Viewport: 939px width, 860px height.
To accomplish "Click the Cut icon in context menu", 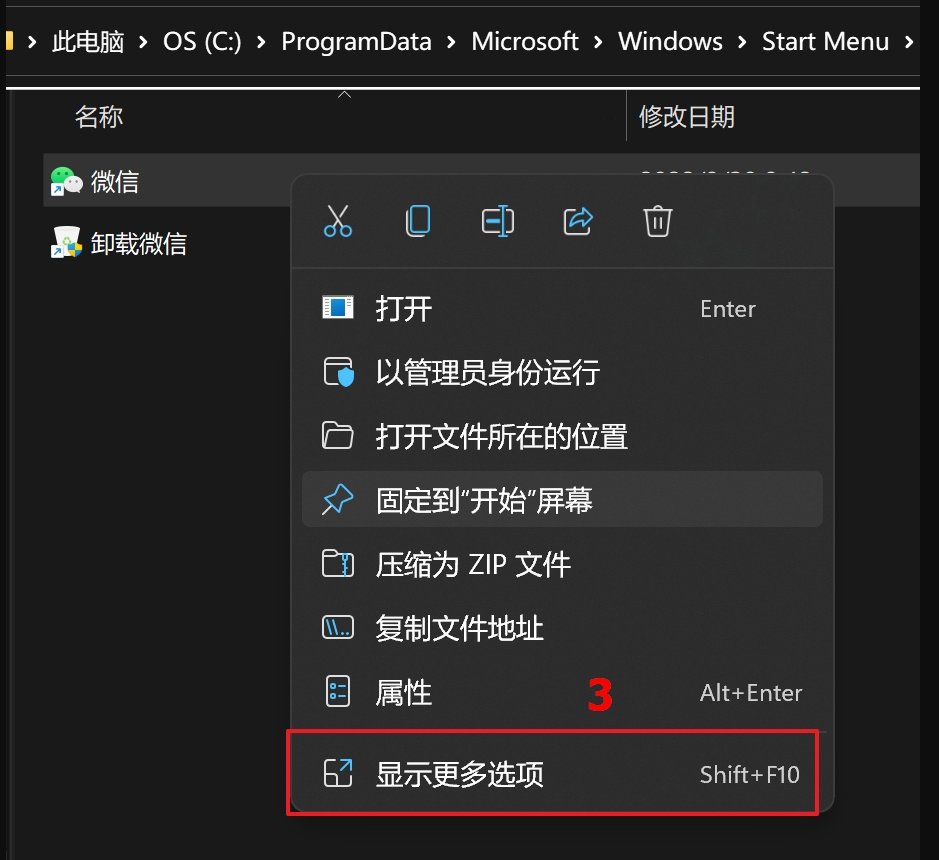I will (338, 221).
